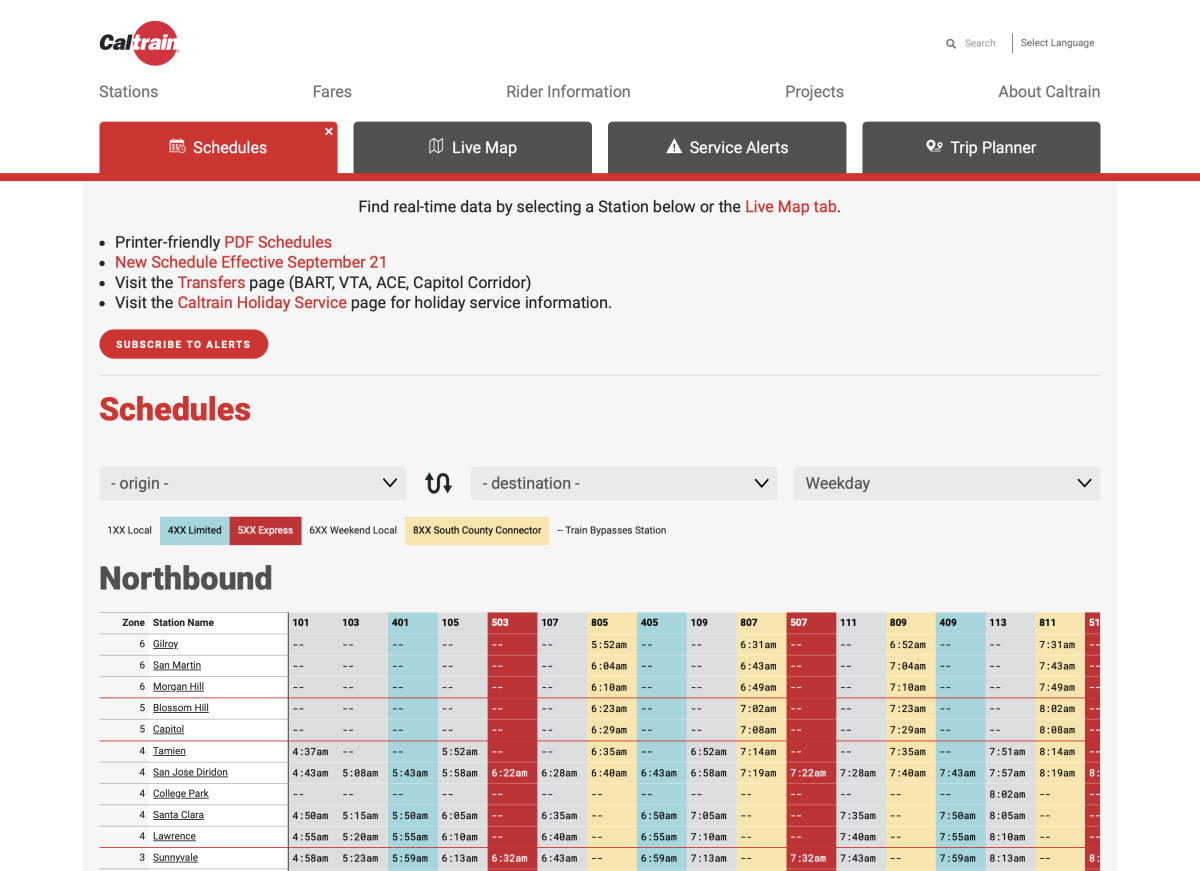Close the Schedules tab with the x icon
Screen dimensions: 1200x871
tap(328, 130)
